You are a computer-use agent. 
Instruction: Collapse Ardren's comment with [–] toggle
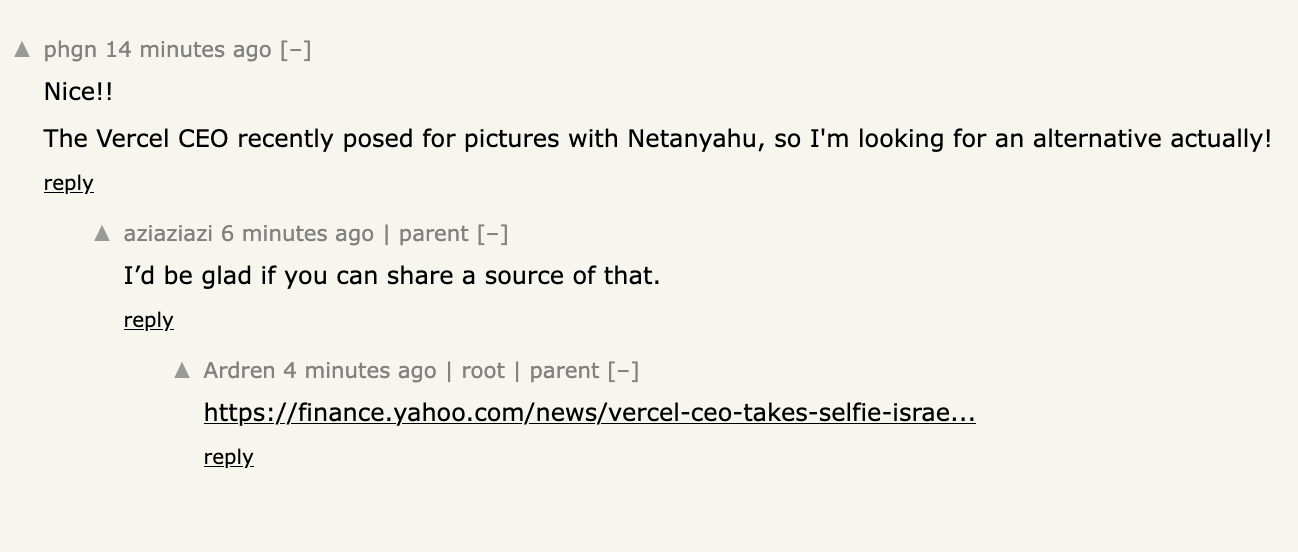[x=623, y=371]
